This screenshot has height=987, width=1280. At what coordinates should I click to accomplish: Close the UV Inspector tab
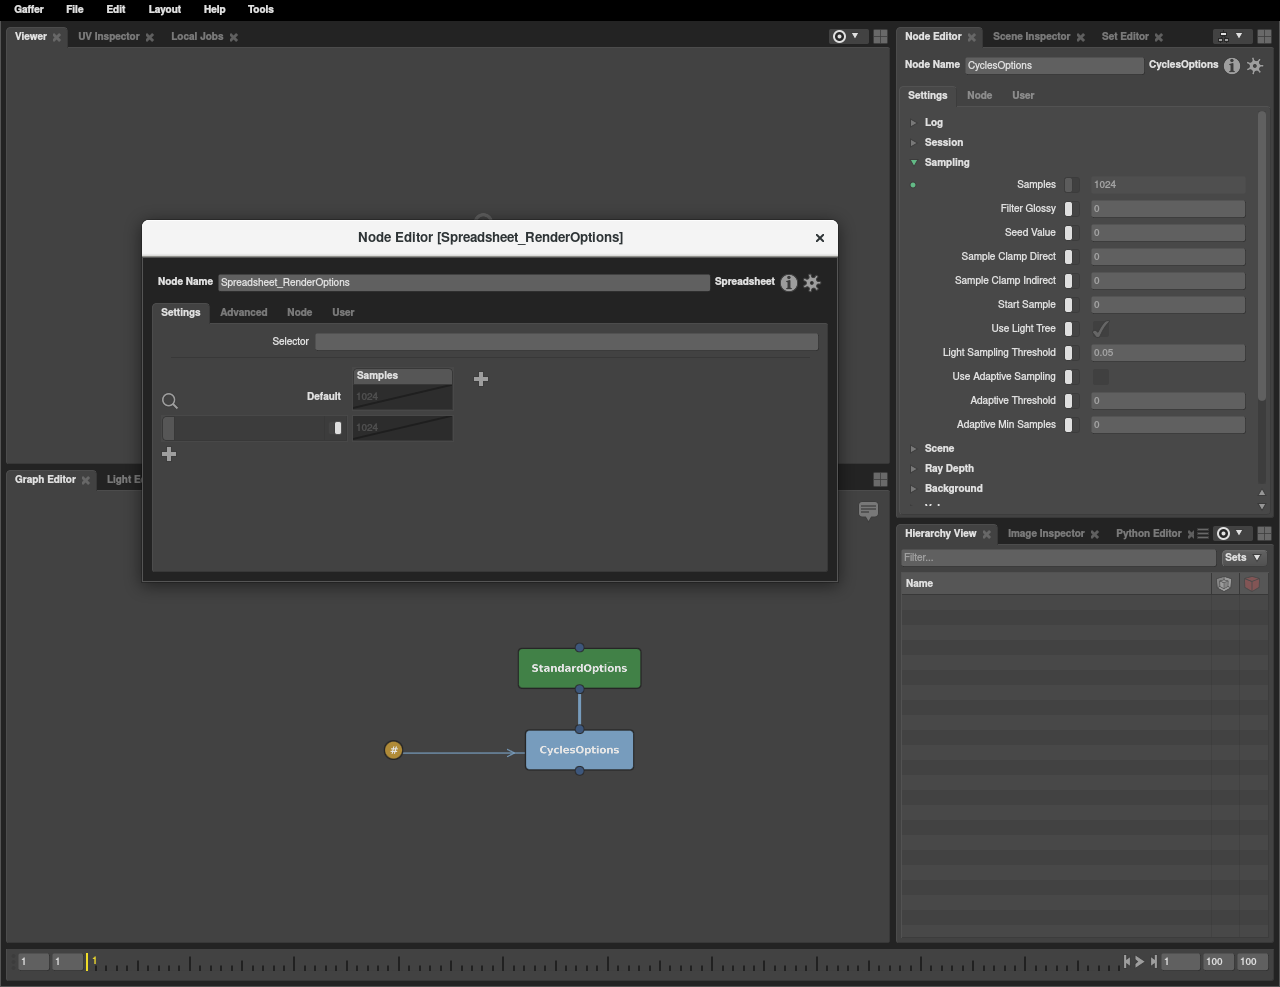[150, 37]
